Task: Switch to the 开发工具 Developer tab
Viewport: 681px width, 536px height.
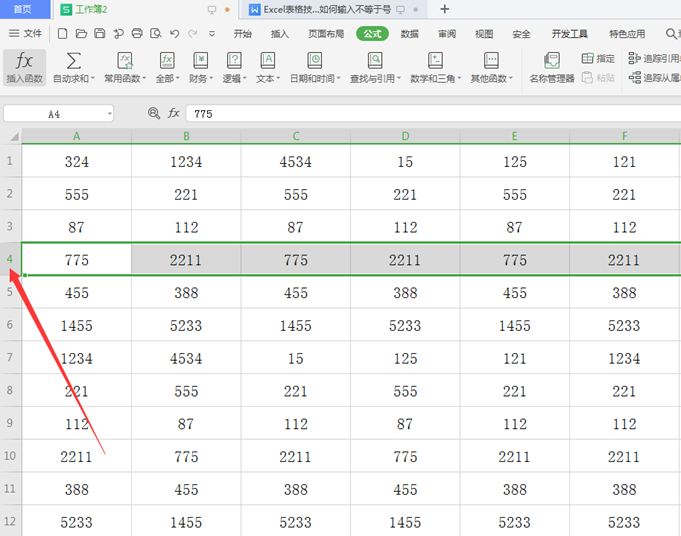Action: pos(569,34)
